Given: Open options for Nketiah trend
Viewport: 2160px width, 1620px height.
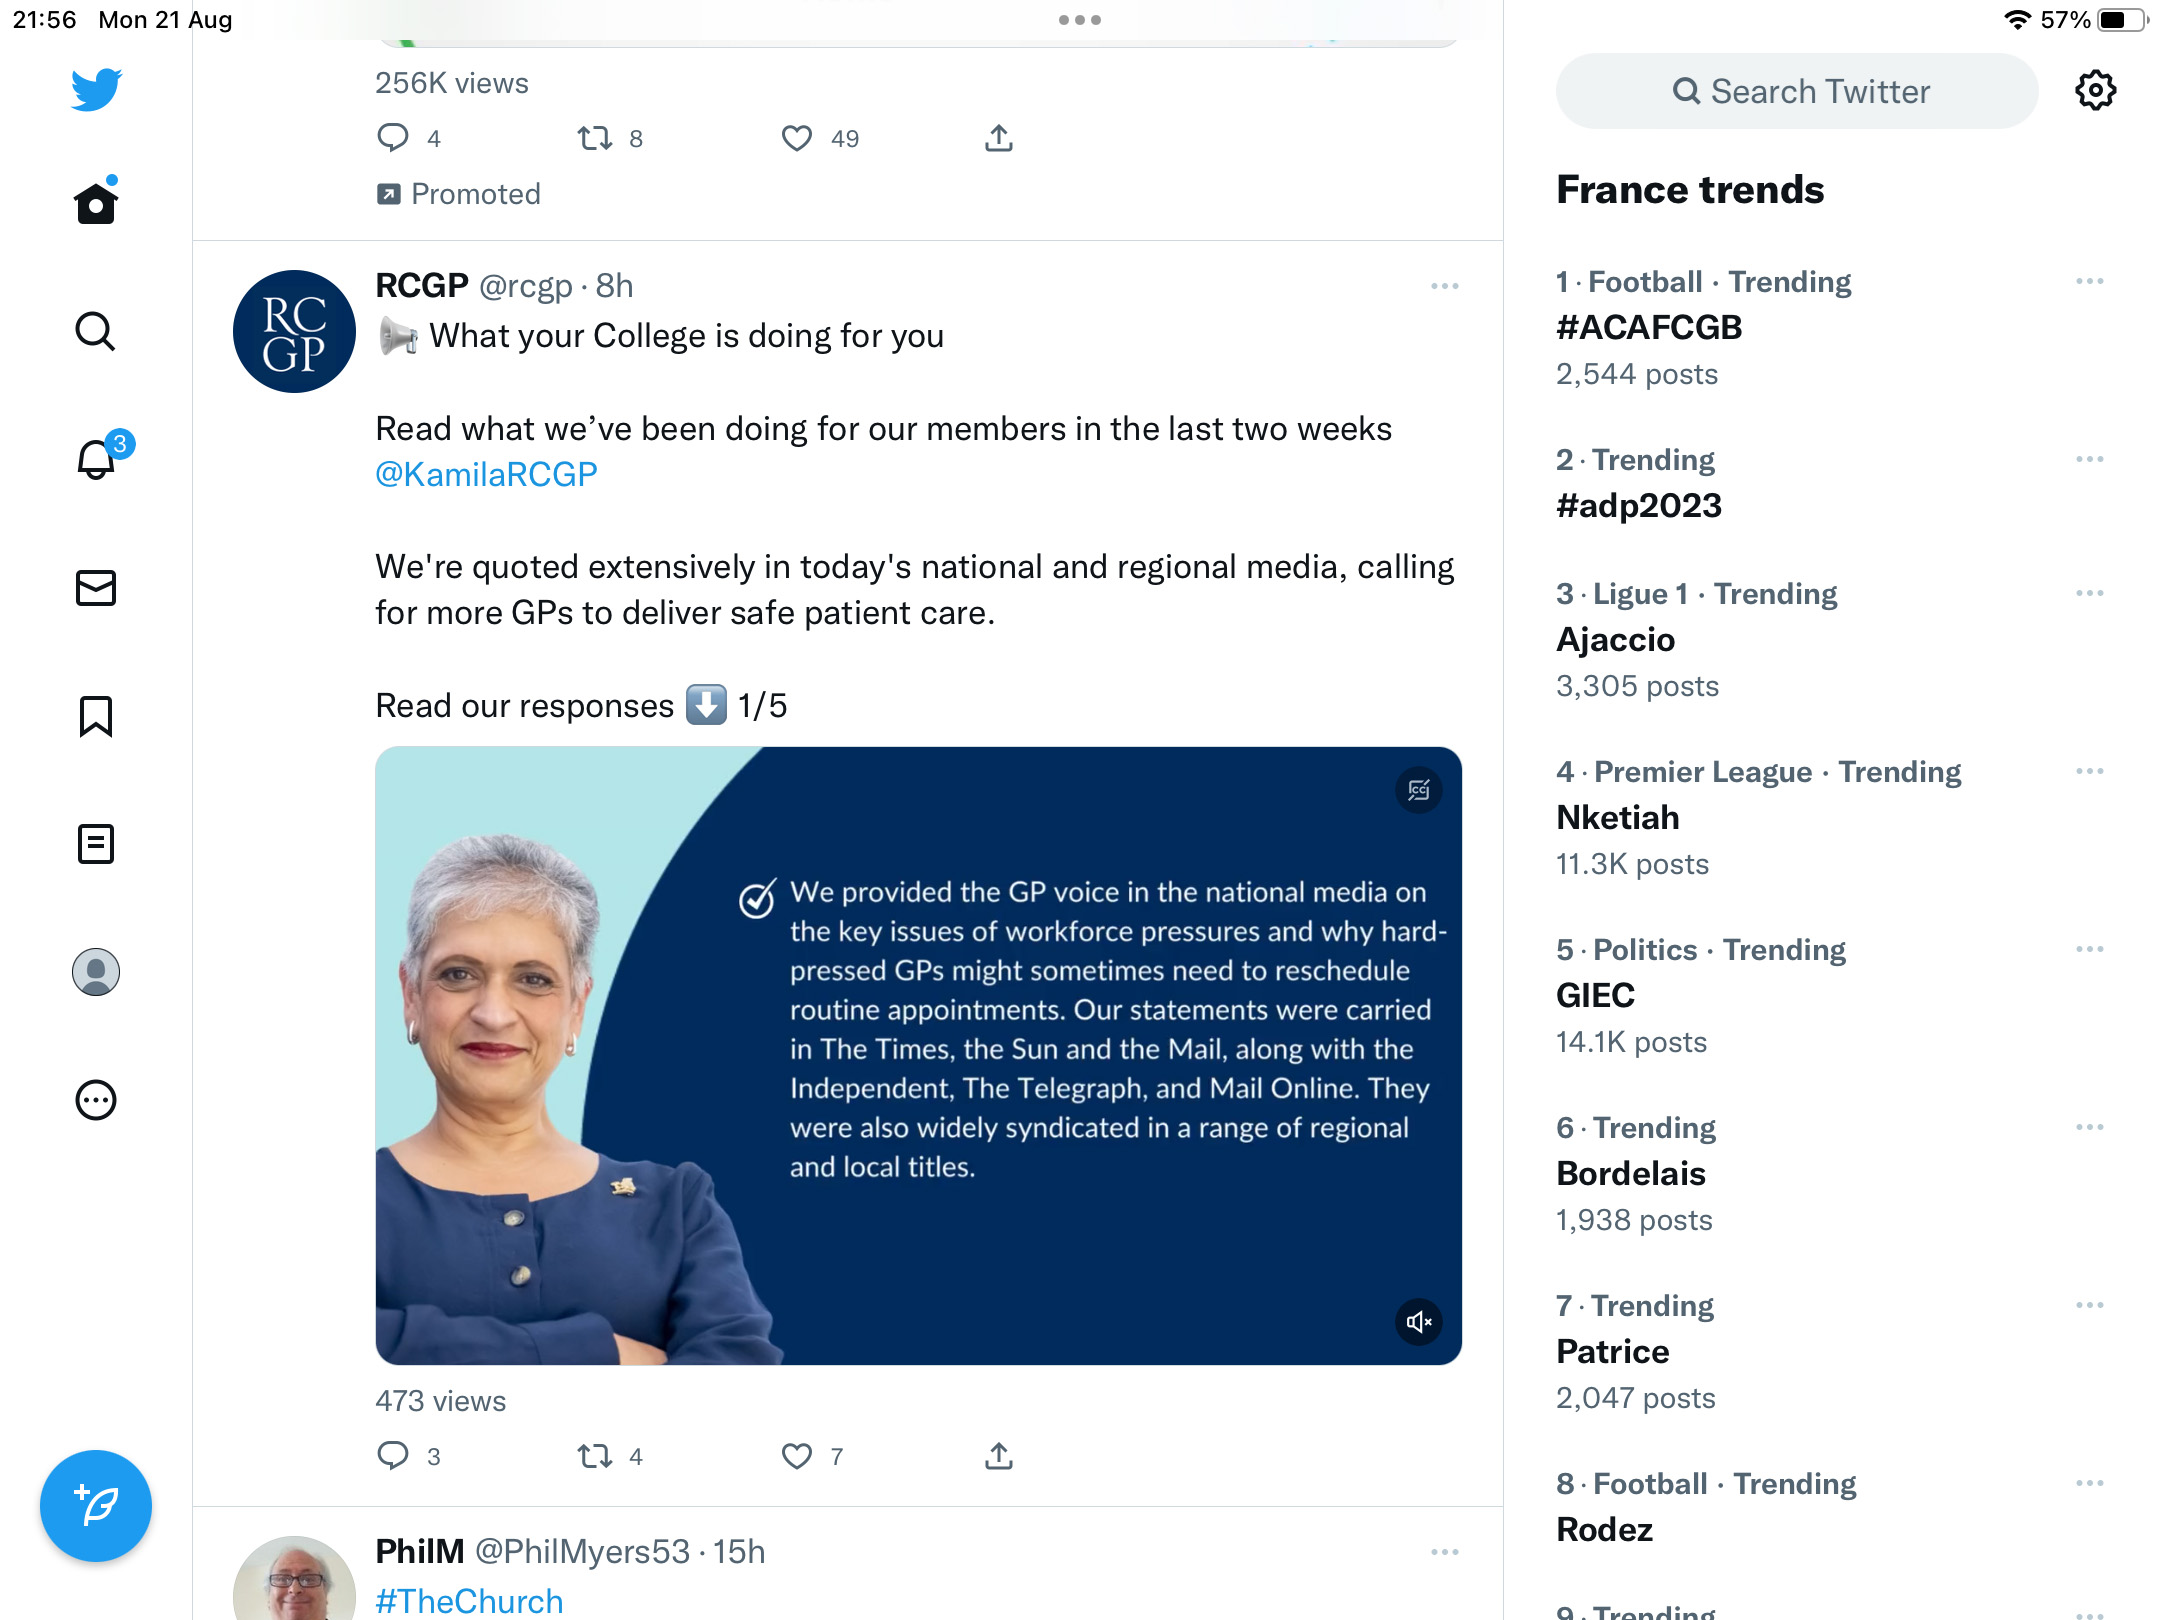Looking at the screenshot, I should [2089, 771].
